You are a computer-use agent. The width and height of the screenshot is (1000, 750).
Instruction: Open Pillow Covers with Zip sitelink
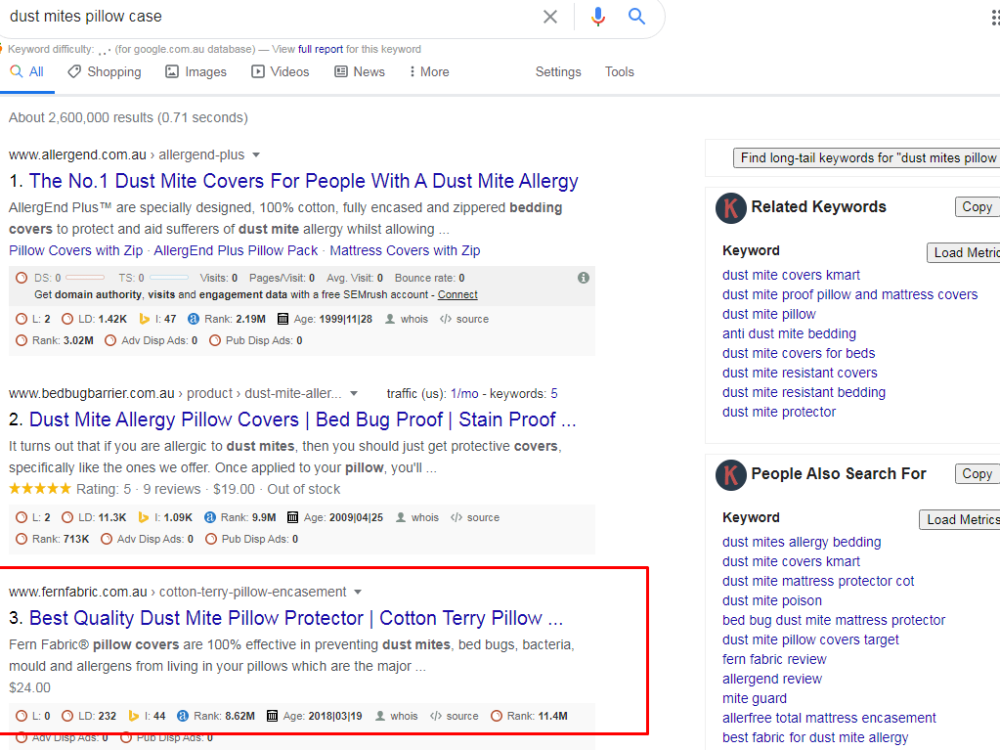76,251
